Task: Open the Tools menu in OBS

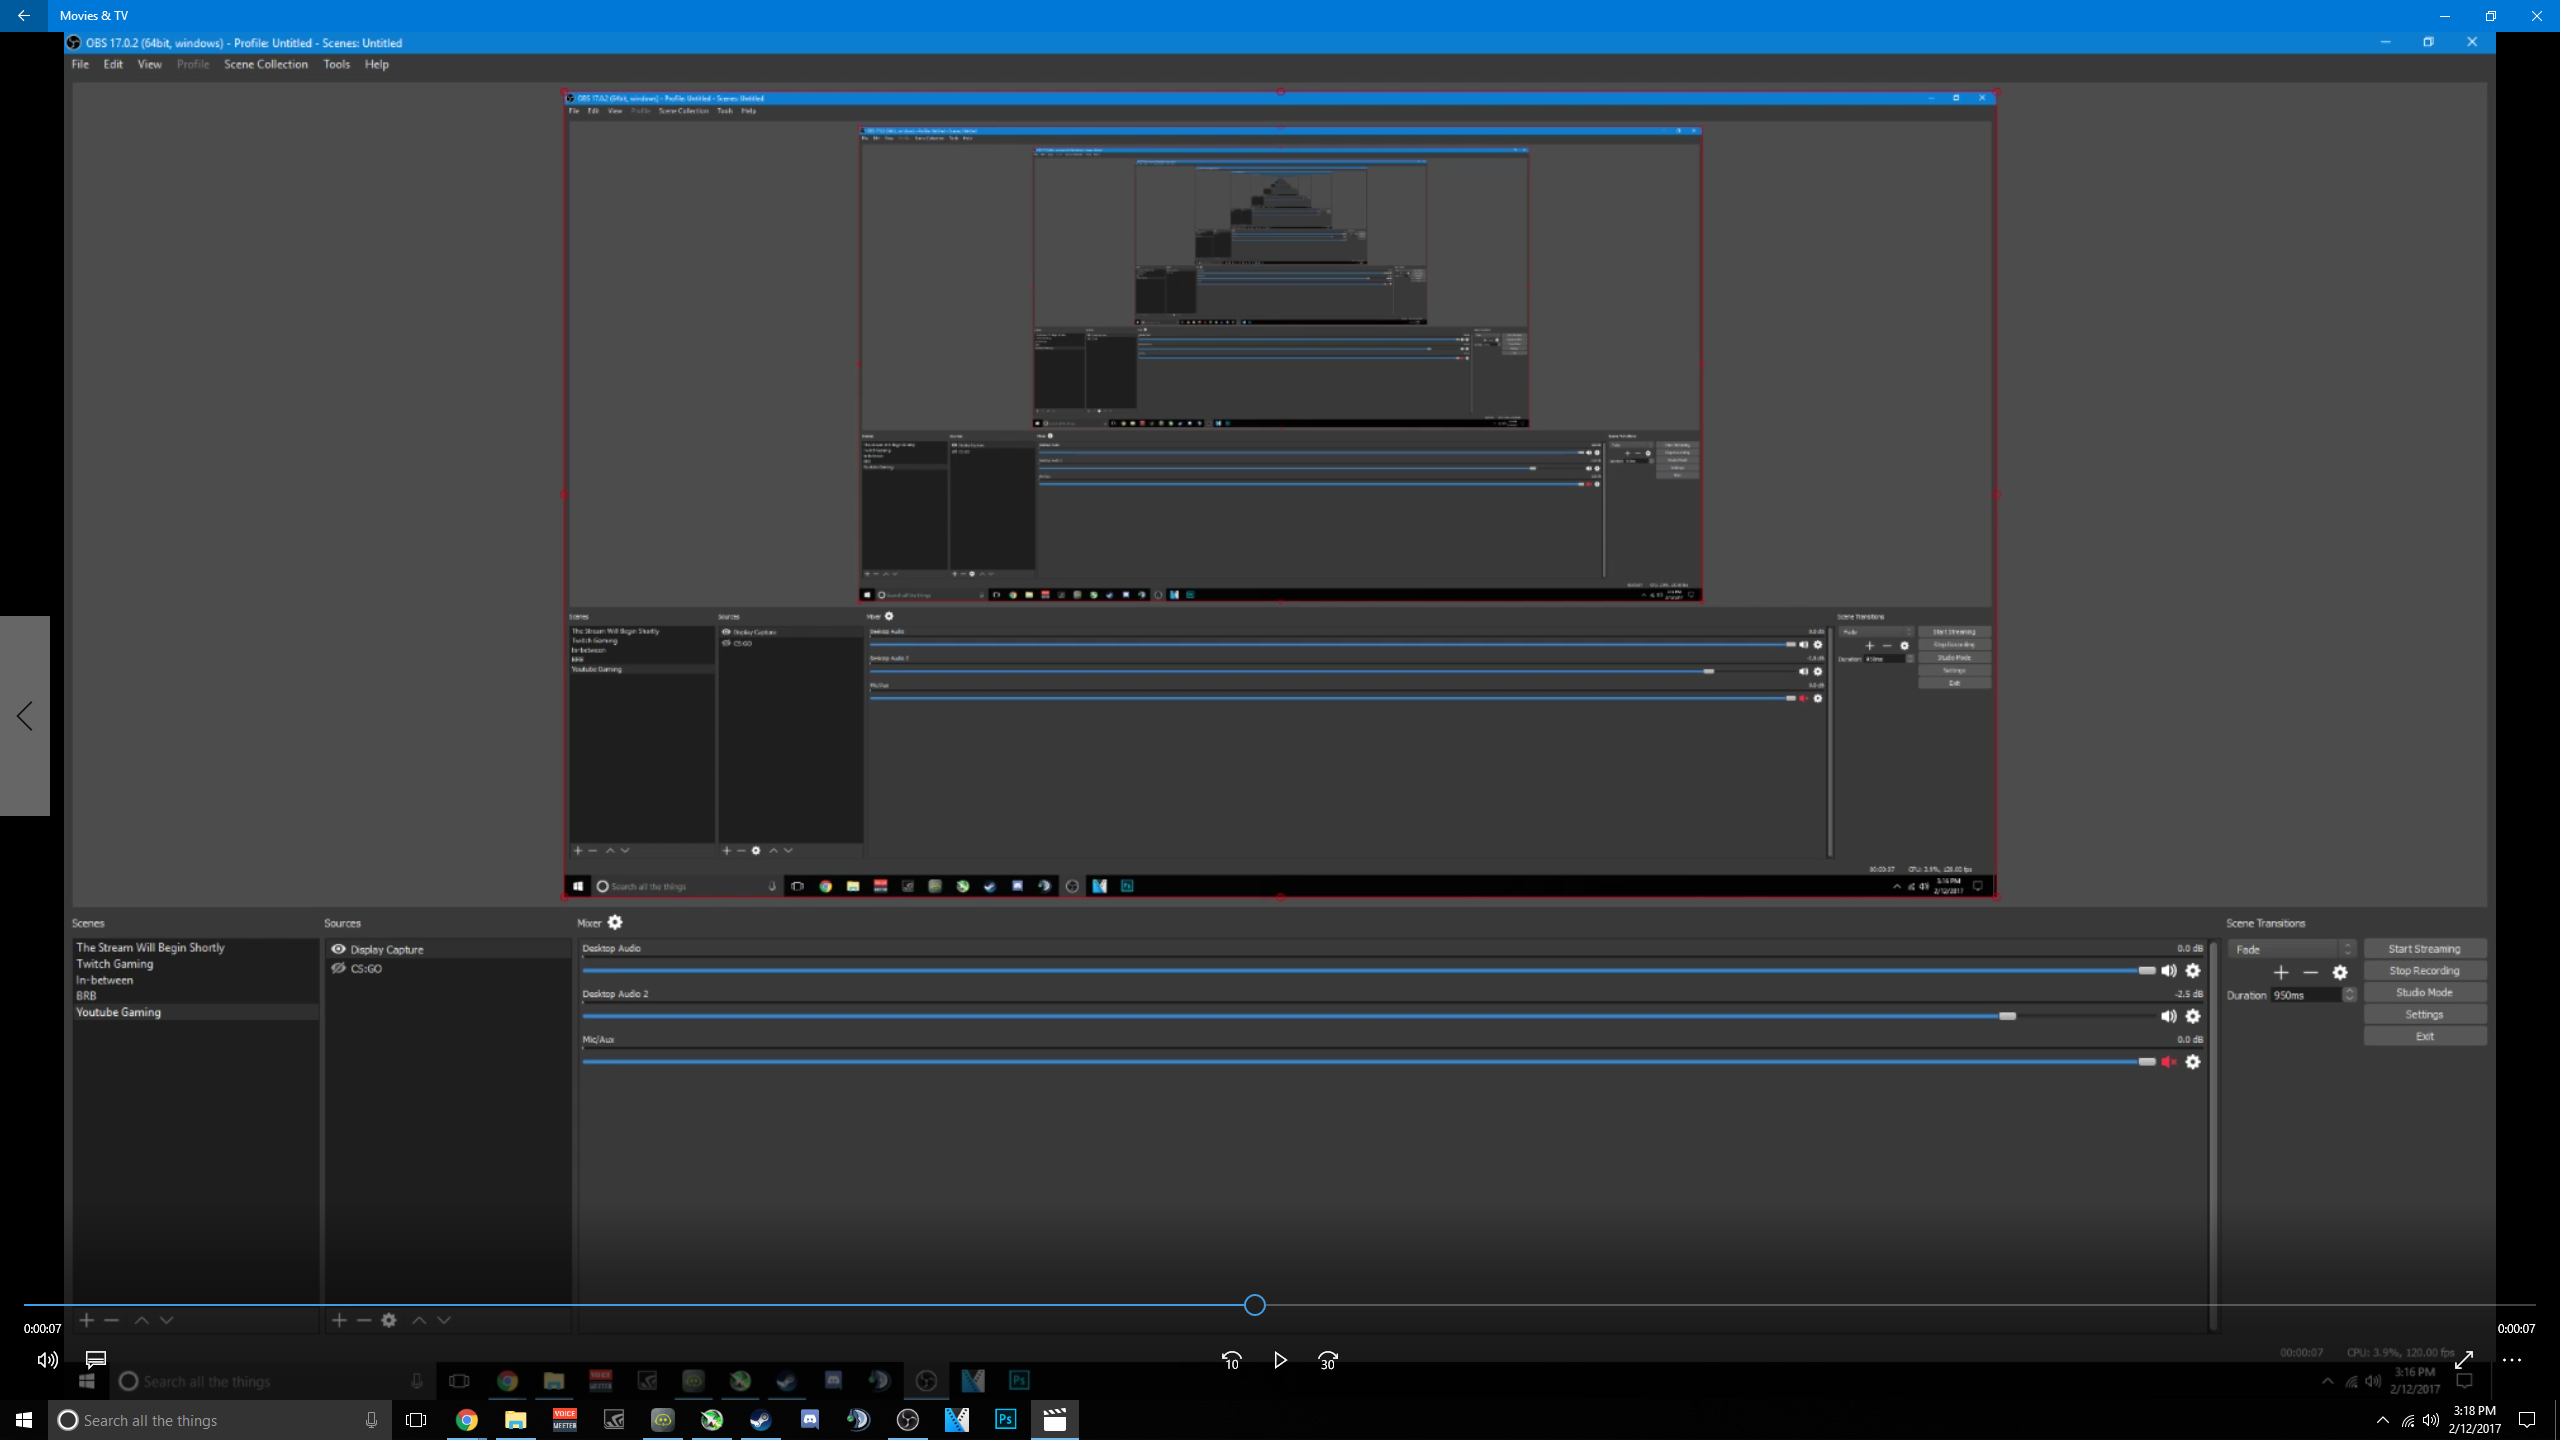Action: click(336, 64)
